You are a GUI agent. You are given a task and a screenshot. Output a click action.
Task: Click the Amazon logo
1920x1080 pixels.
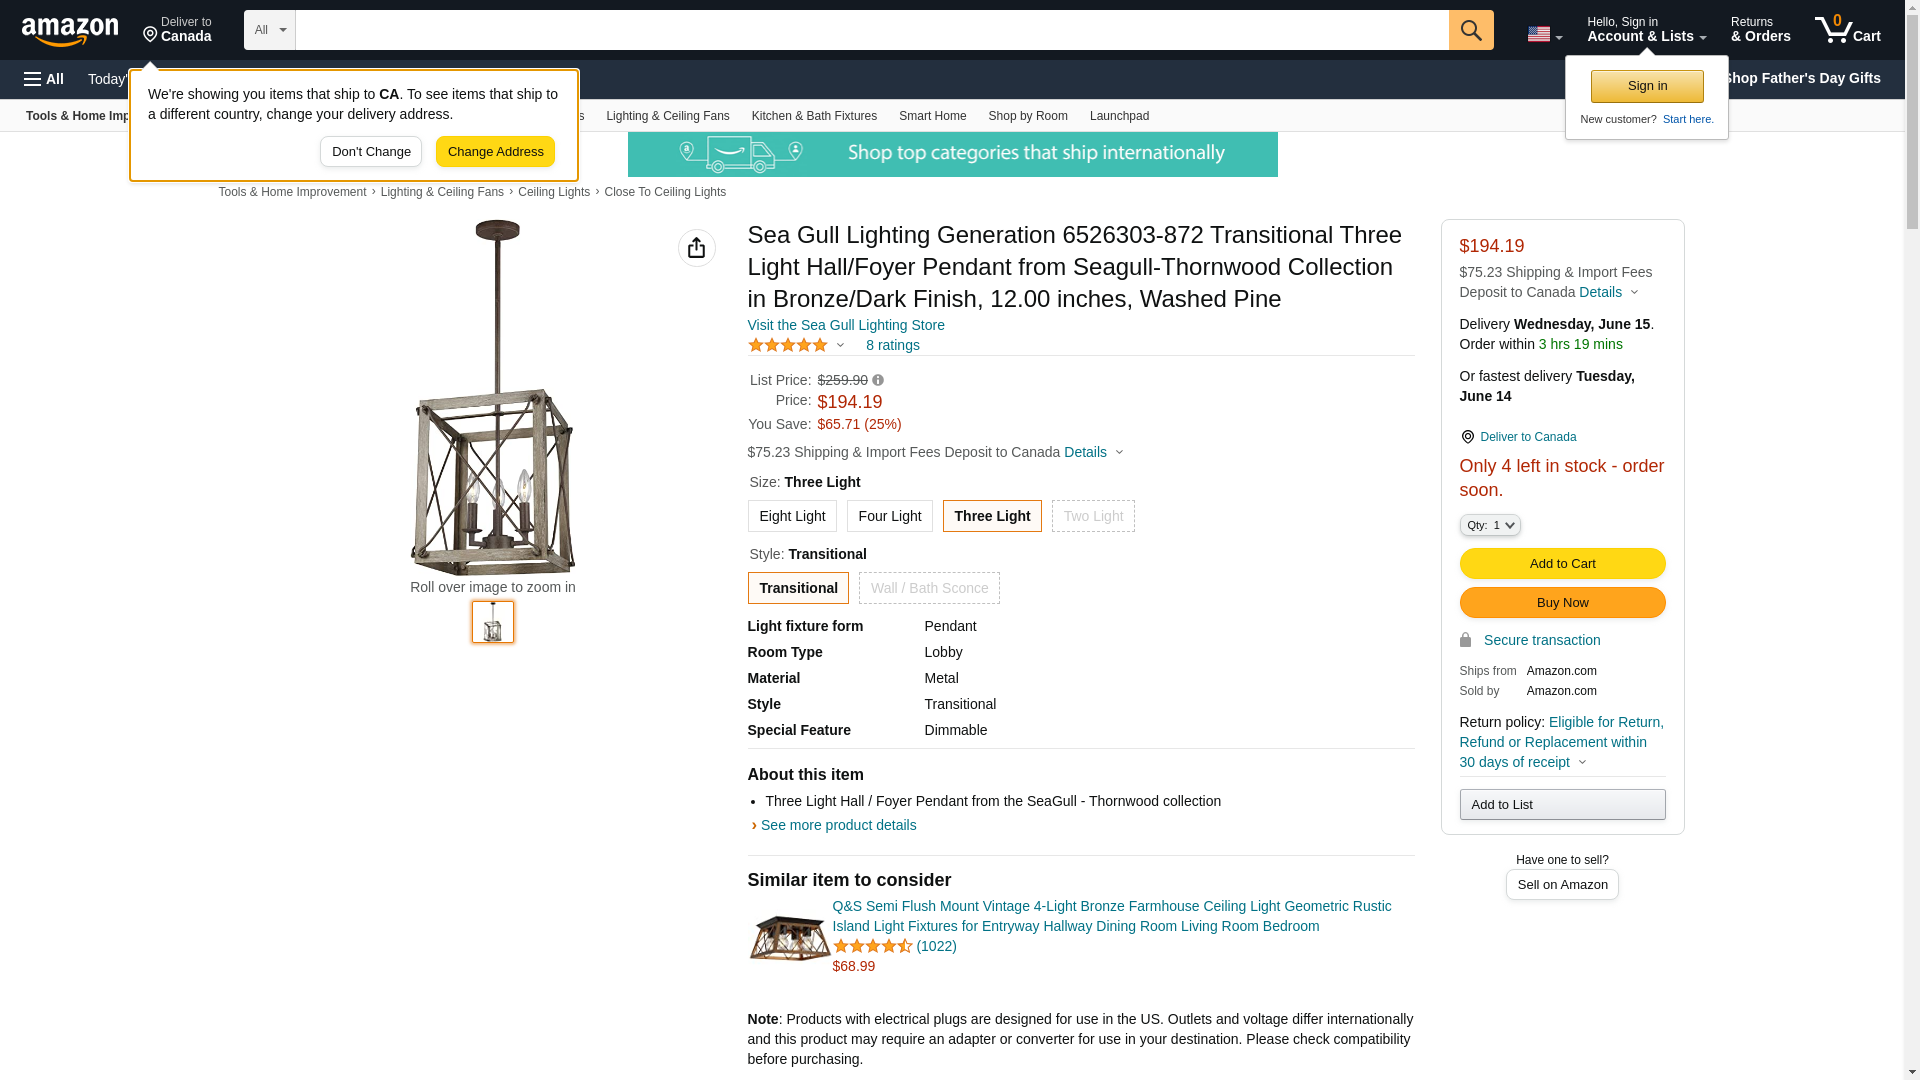point(70,32)
